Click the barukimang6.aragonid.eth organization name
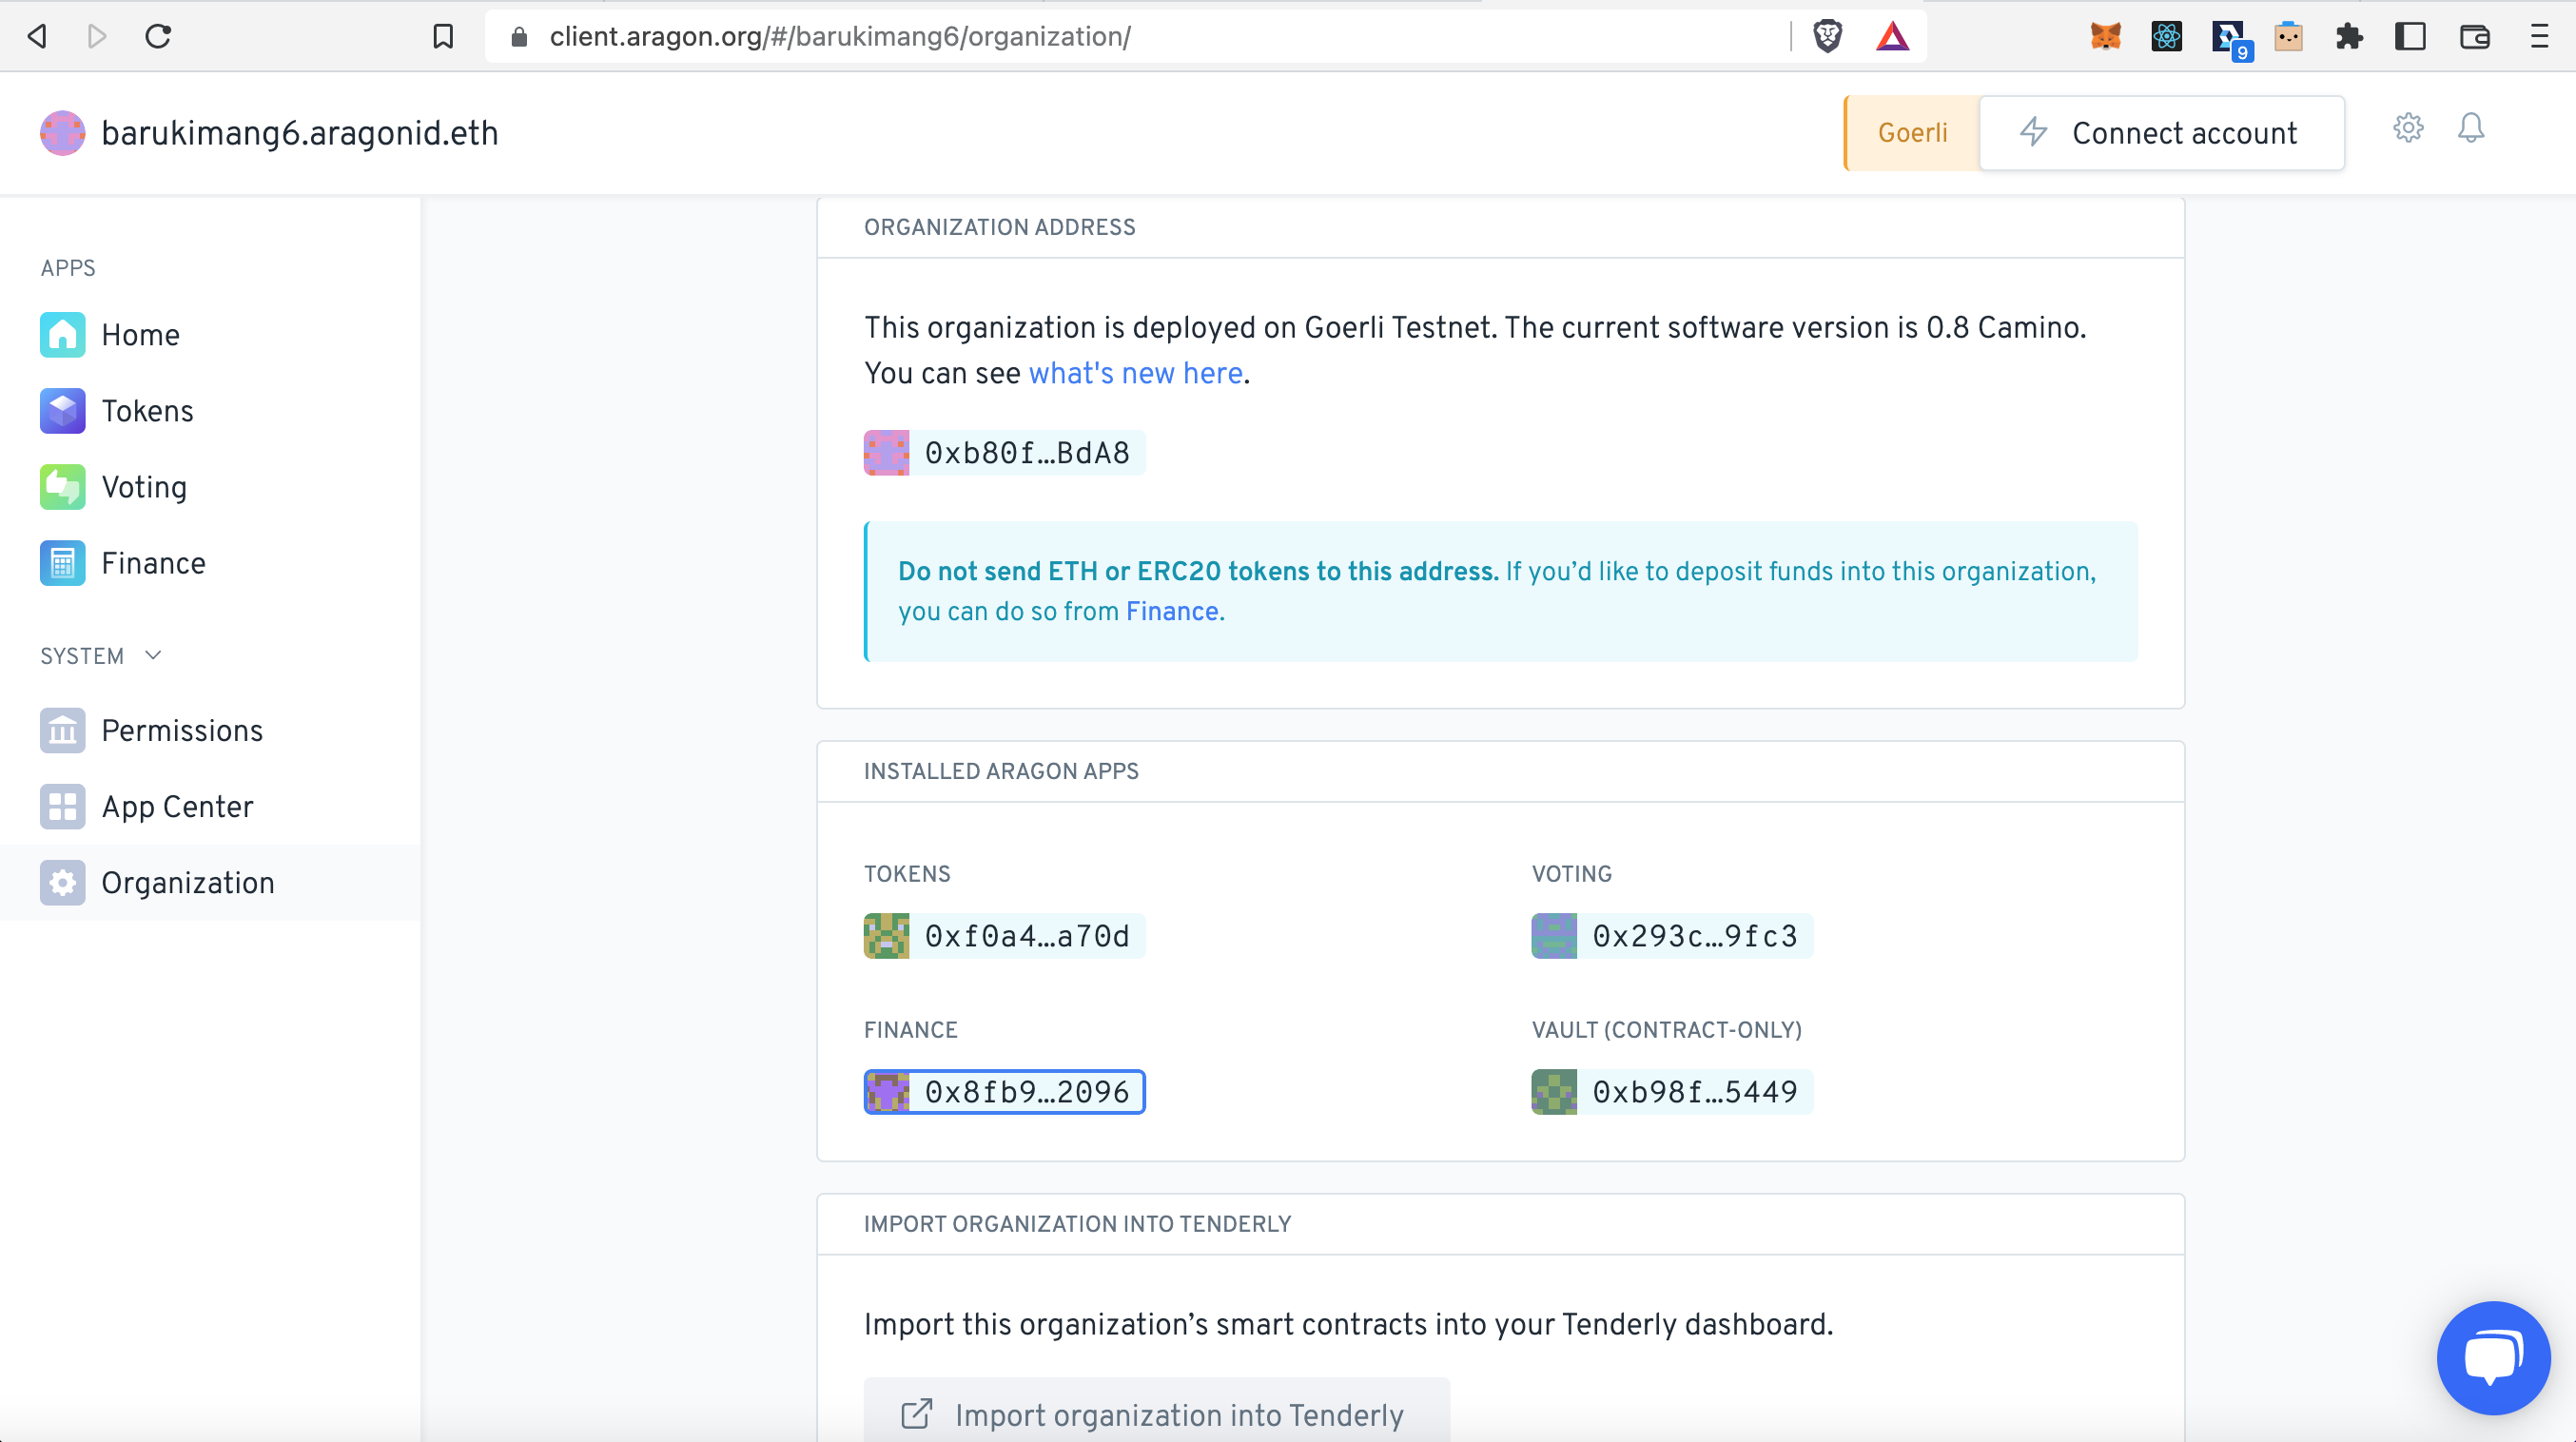This screenshot has width=2576, height=1442. [300, 133]
